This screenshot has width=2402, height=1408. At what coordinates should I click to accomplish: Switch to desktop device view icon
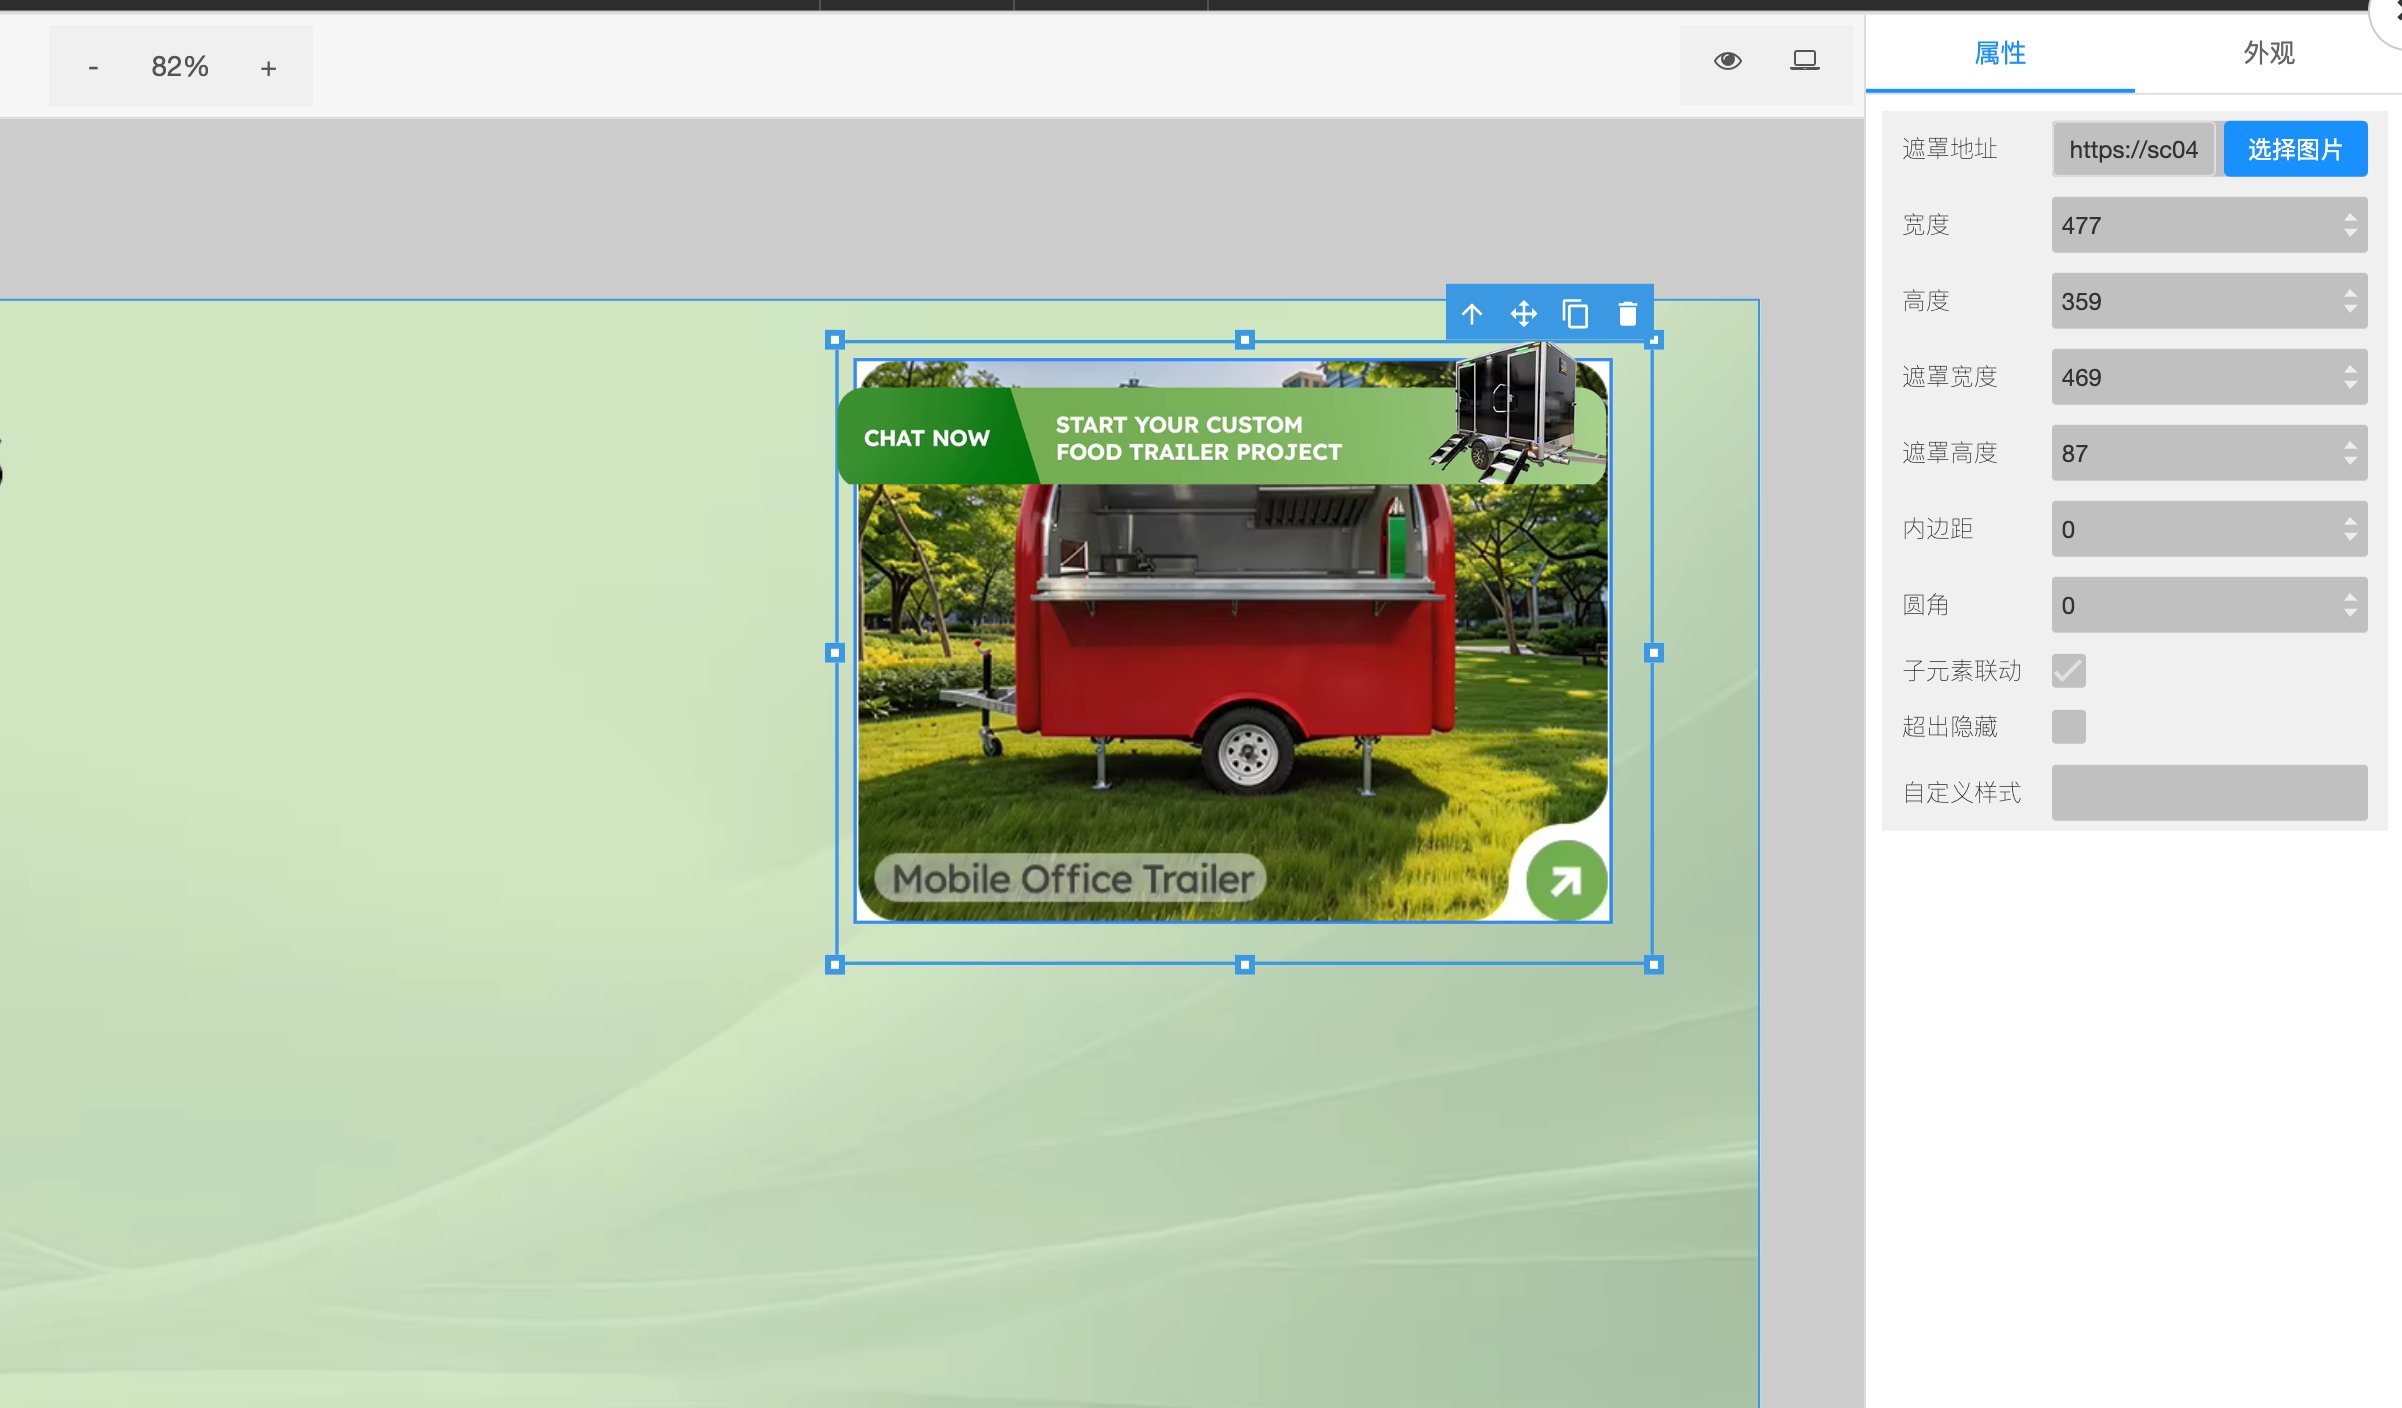(1804, 61)
